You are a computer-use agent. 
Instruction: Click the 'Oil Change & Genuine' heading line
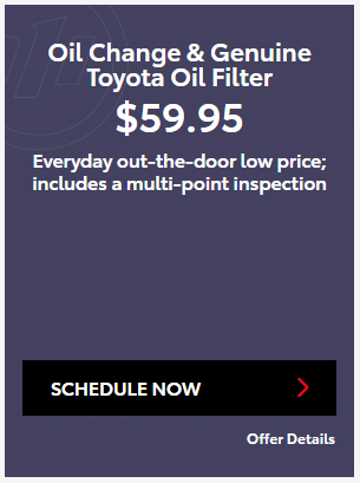(179, 53)
